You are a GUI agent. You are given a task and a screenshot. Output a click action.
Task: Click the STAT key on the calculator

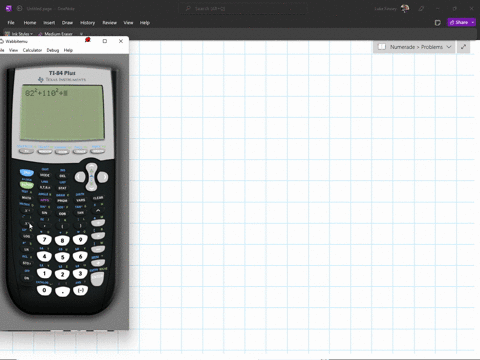click(x=62, y=188)
